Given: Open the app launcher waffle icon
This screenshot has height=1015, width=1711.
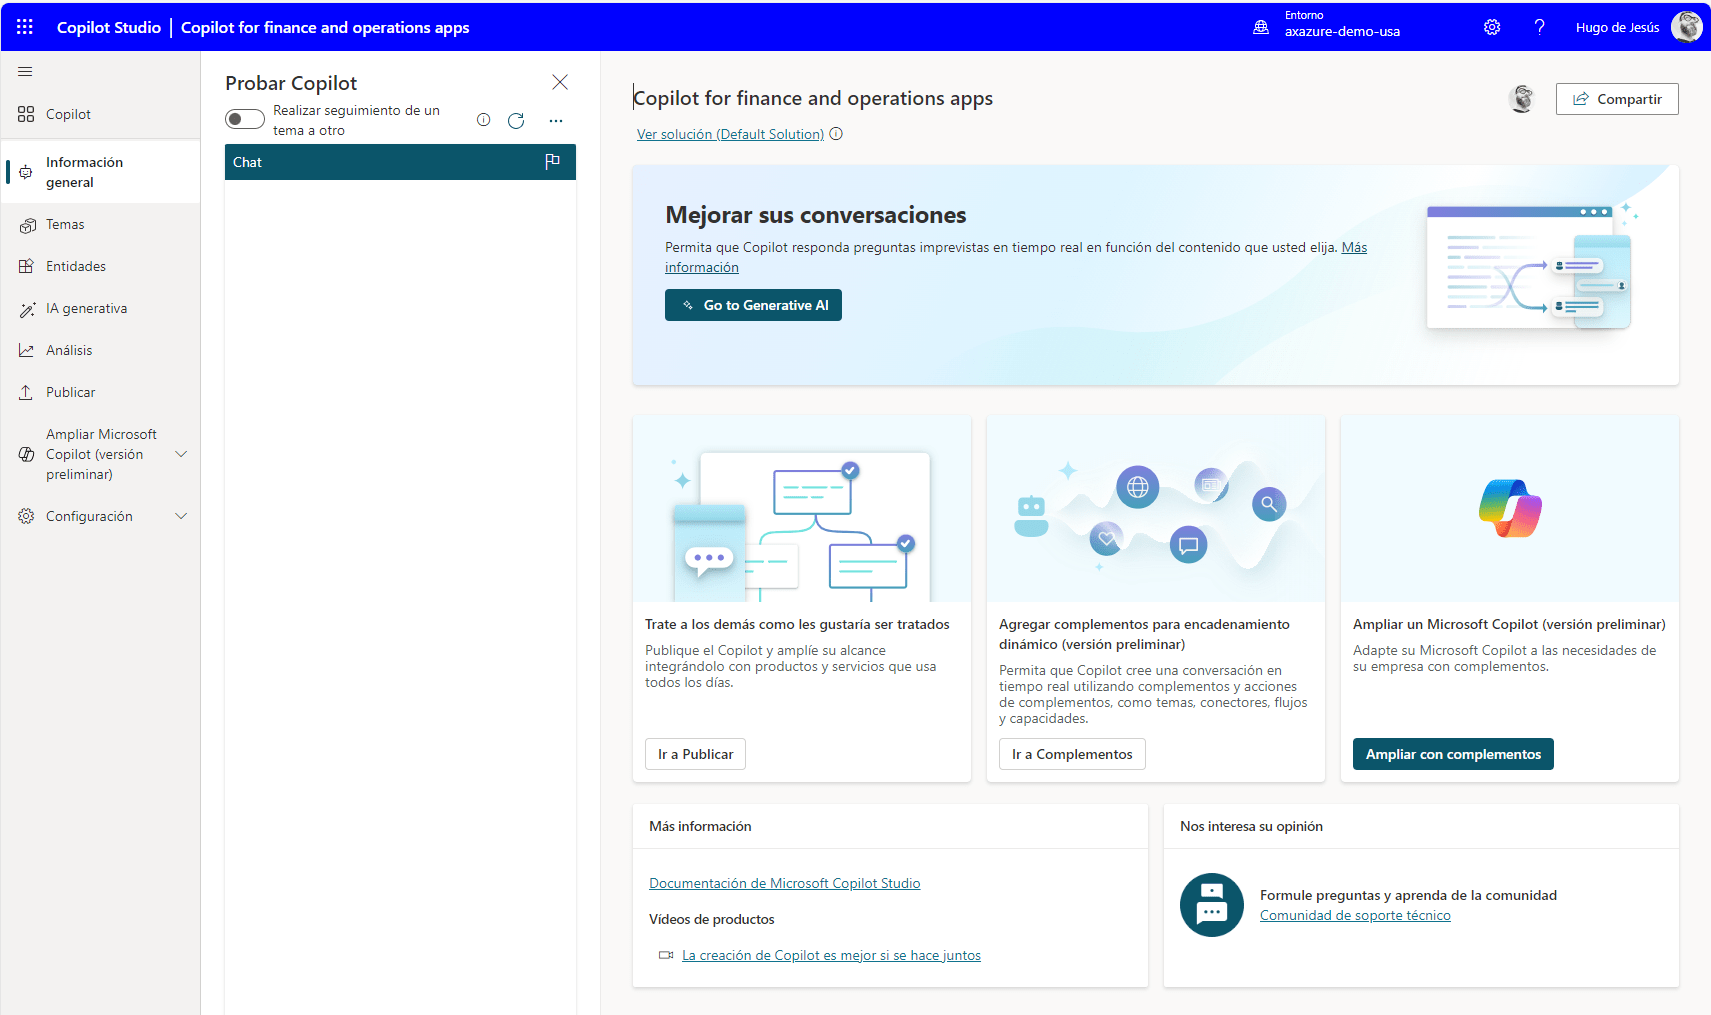Looking at the screenshot, I should [25, 27].
